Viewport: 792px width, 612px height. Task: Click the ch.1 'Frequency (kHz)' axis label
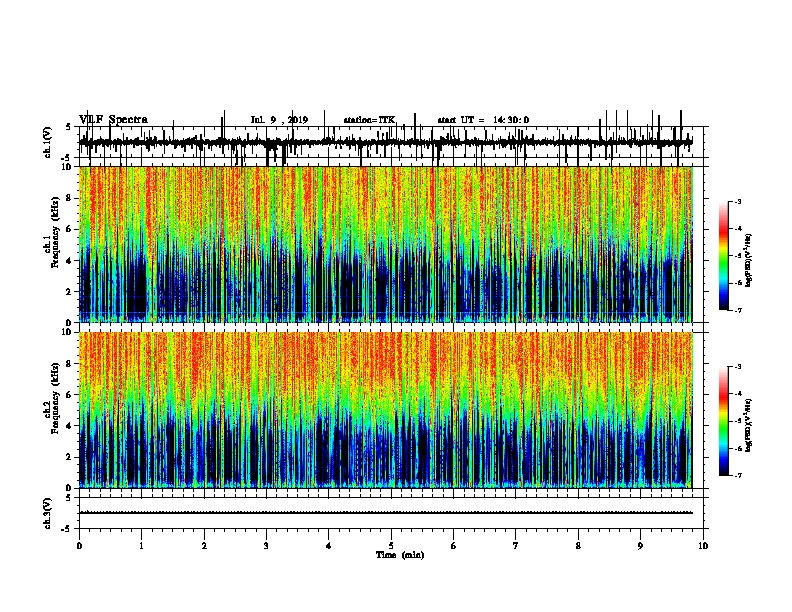coord(55,233)
